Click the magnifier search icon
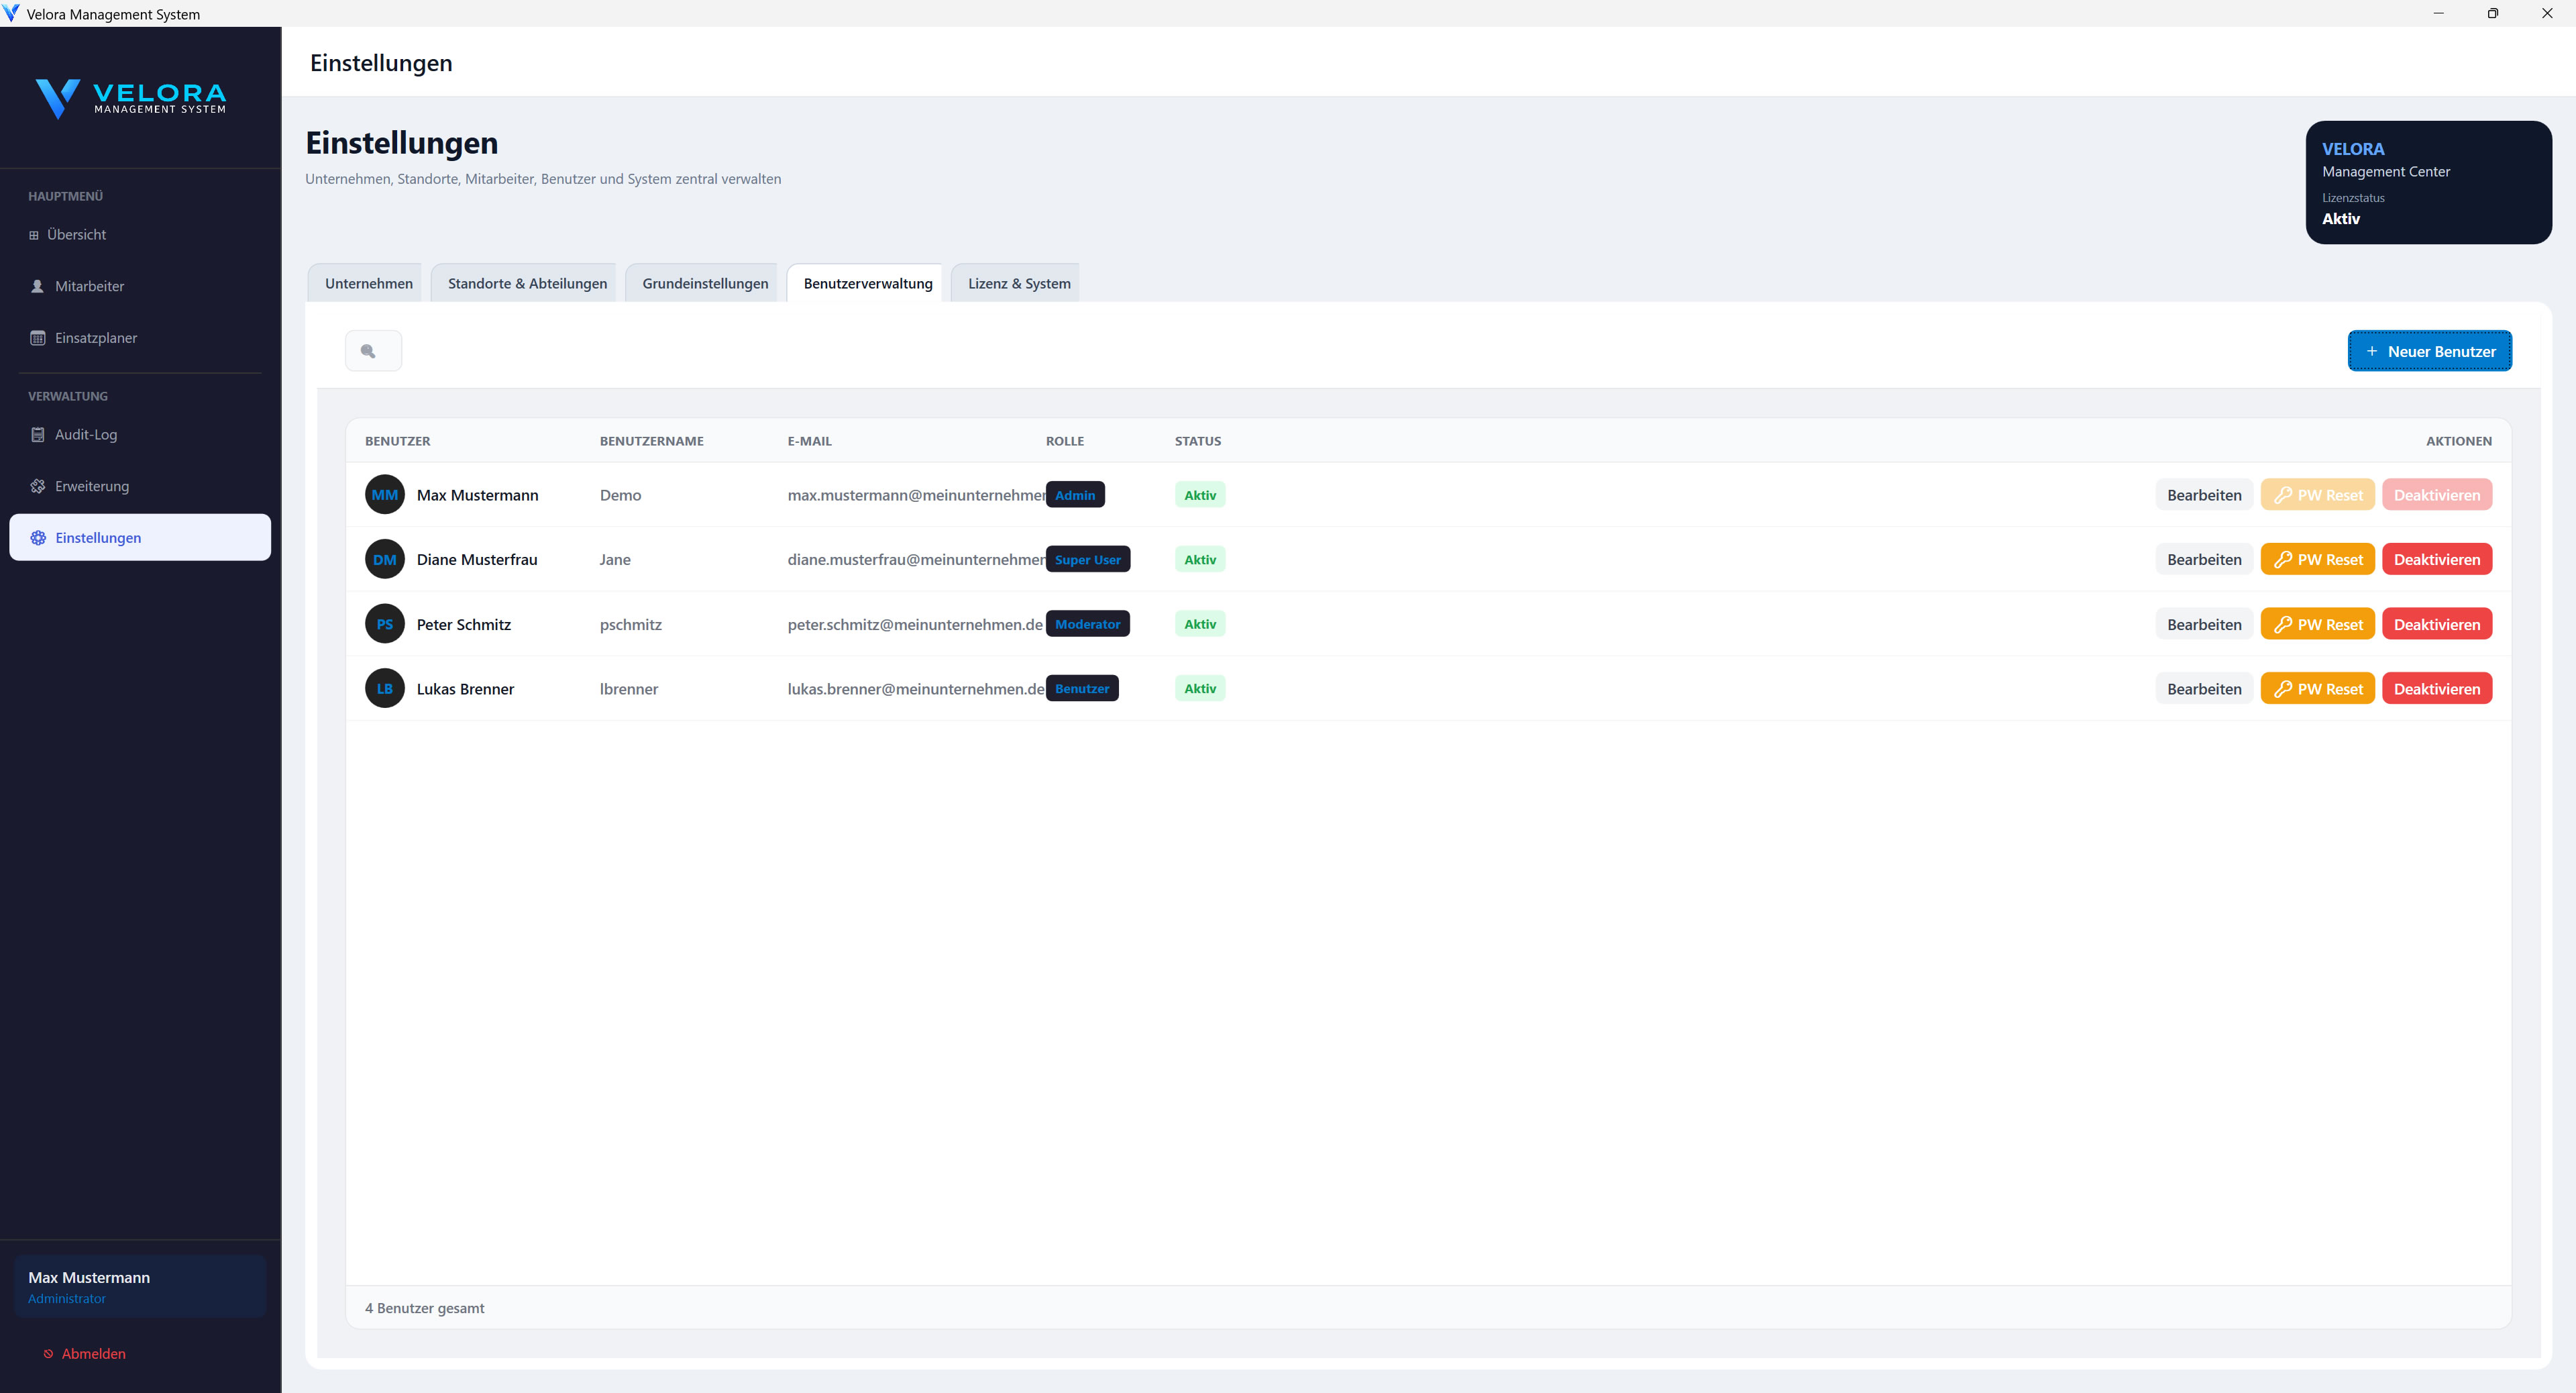Image resolution: width=2576 pixels, height=1393 pixels. tap(369, 351)
